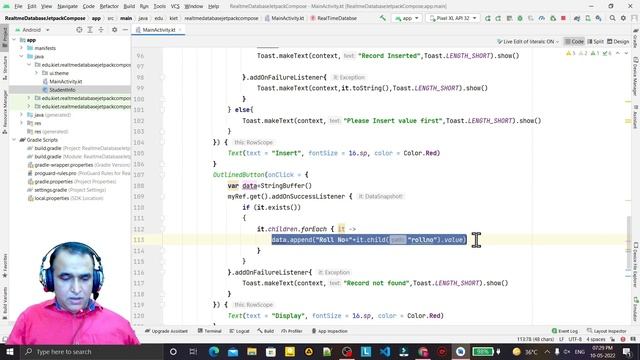Viewport: 640px width, 360px height.
Task: Toggle the Project tool window sidebar button
Action: tap(5, 37)
